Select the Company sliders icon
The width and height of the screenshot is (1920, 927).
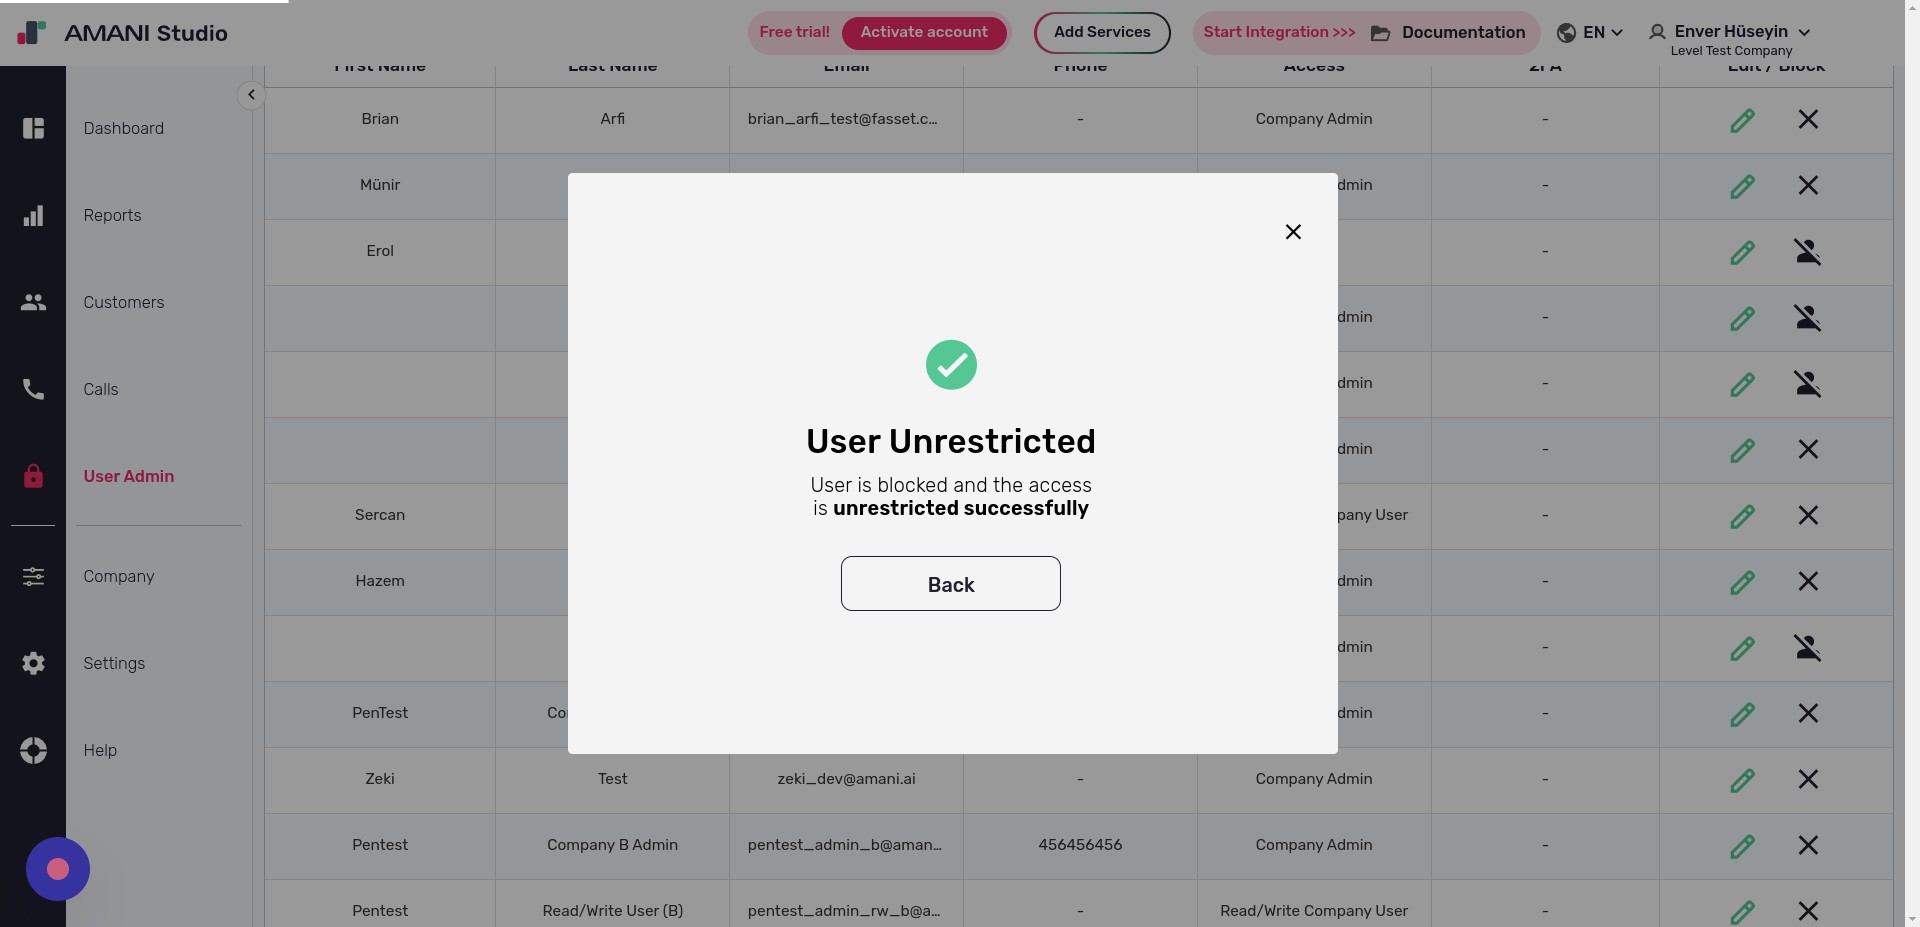click(33, 576)
